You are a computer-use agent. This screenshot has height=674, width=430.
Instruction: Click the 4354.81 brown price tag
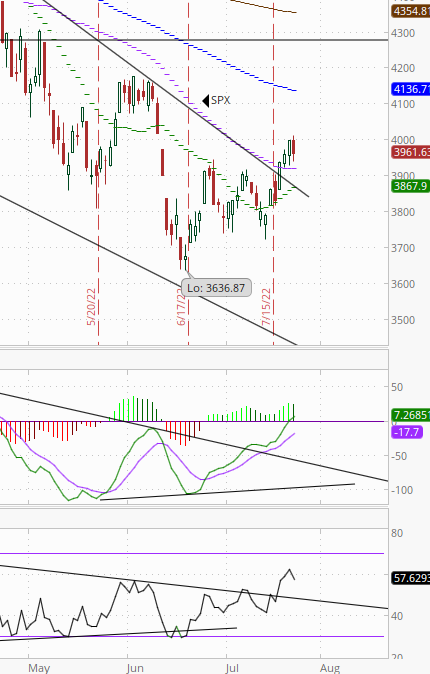click(x=411, y=11)
